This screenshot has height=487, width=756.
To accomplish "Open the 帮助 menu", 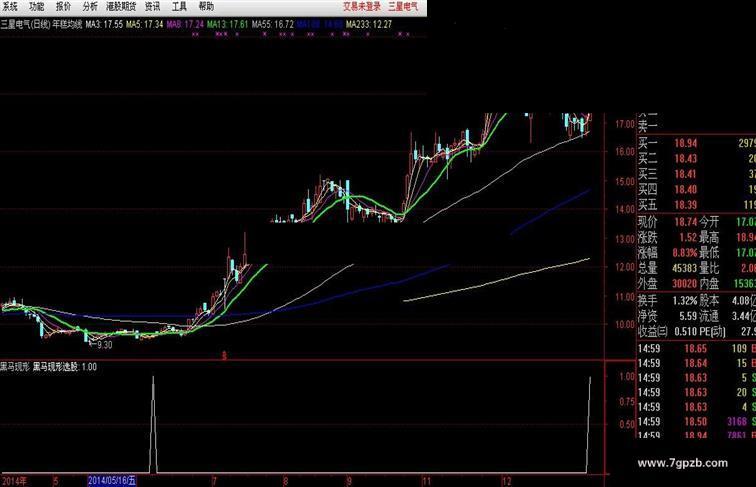I will point(206,6).
